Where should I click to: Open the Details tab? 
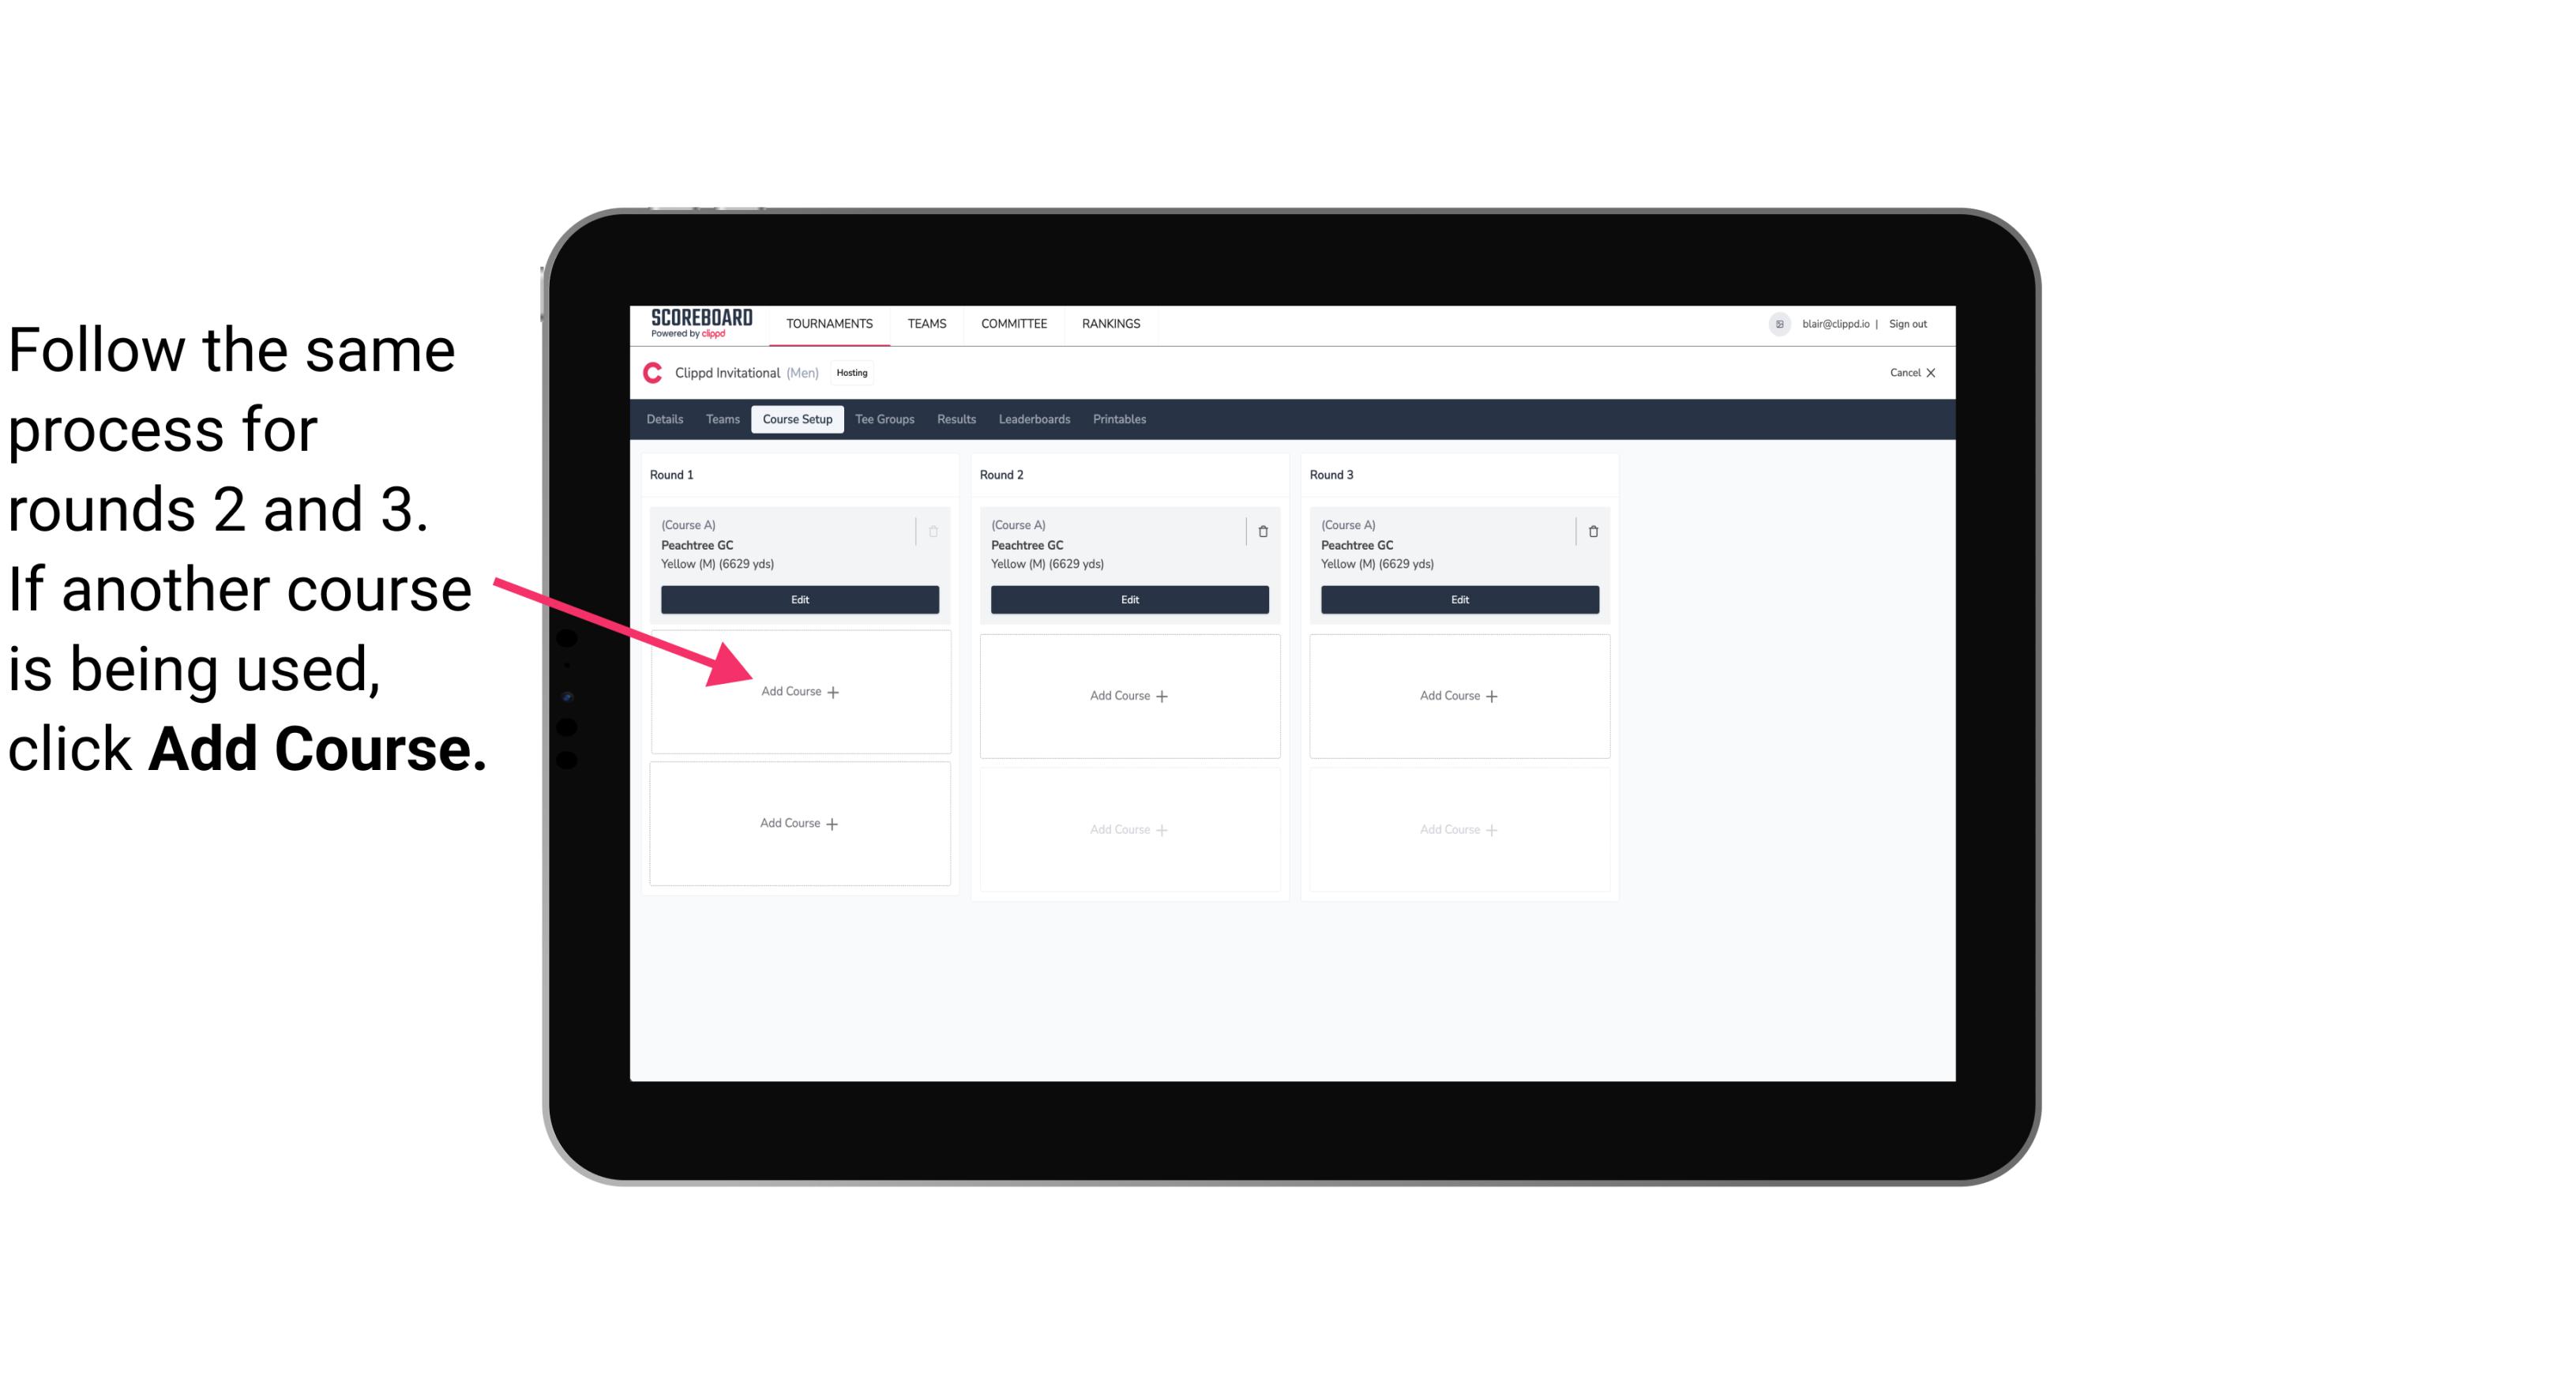click(667, 419)
